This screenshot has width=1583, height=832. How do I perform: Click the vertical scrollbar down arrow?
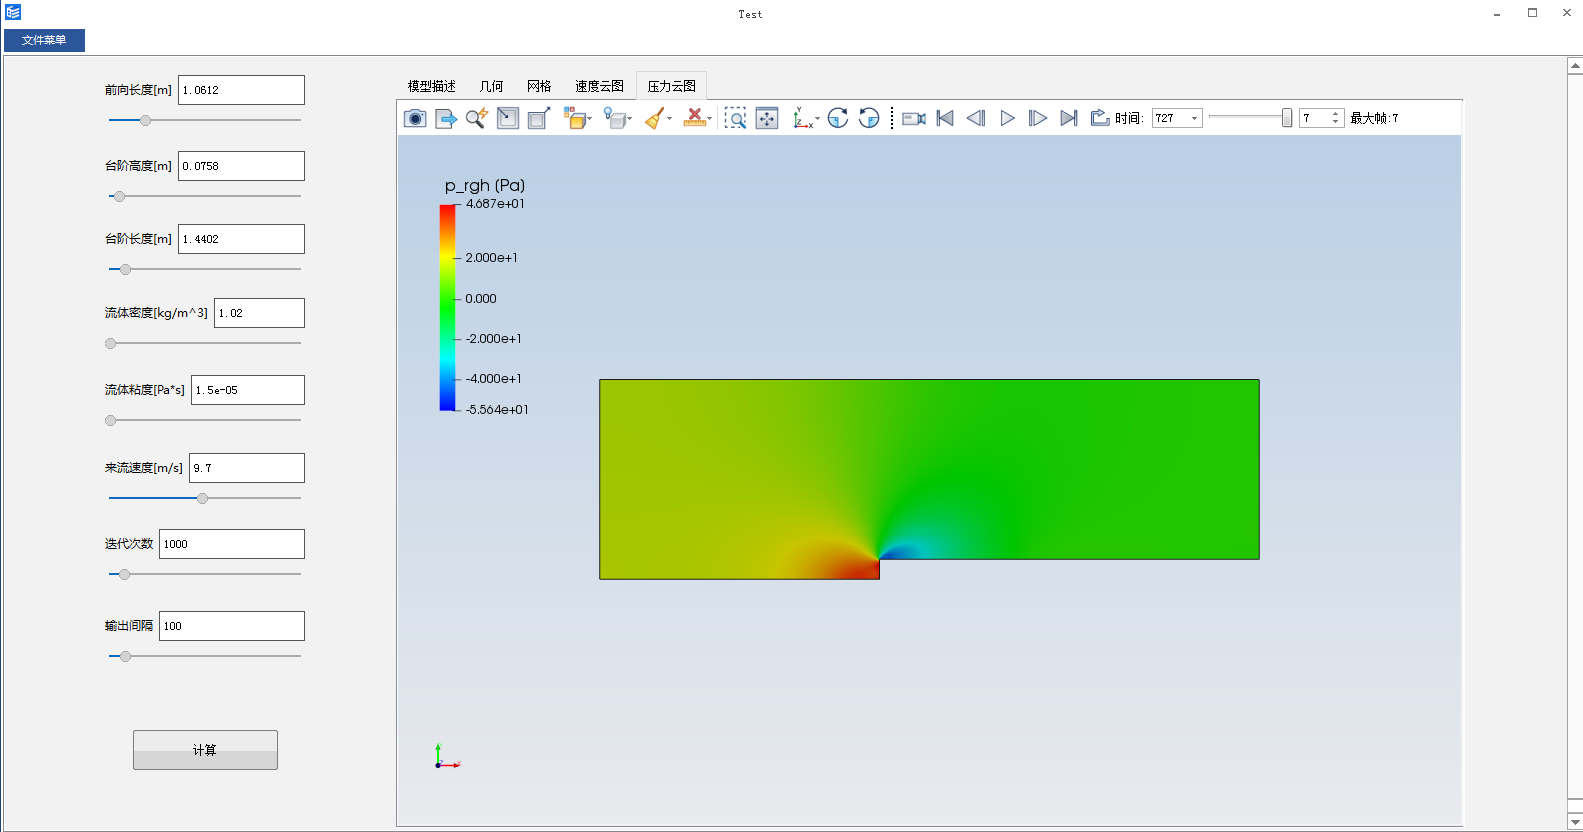[x=1575, y=822]
